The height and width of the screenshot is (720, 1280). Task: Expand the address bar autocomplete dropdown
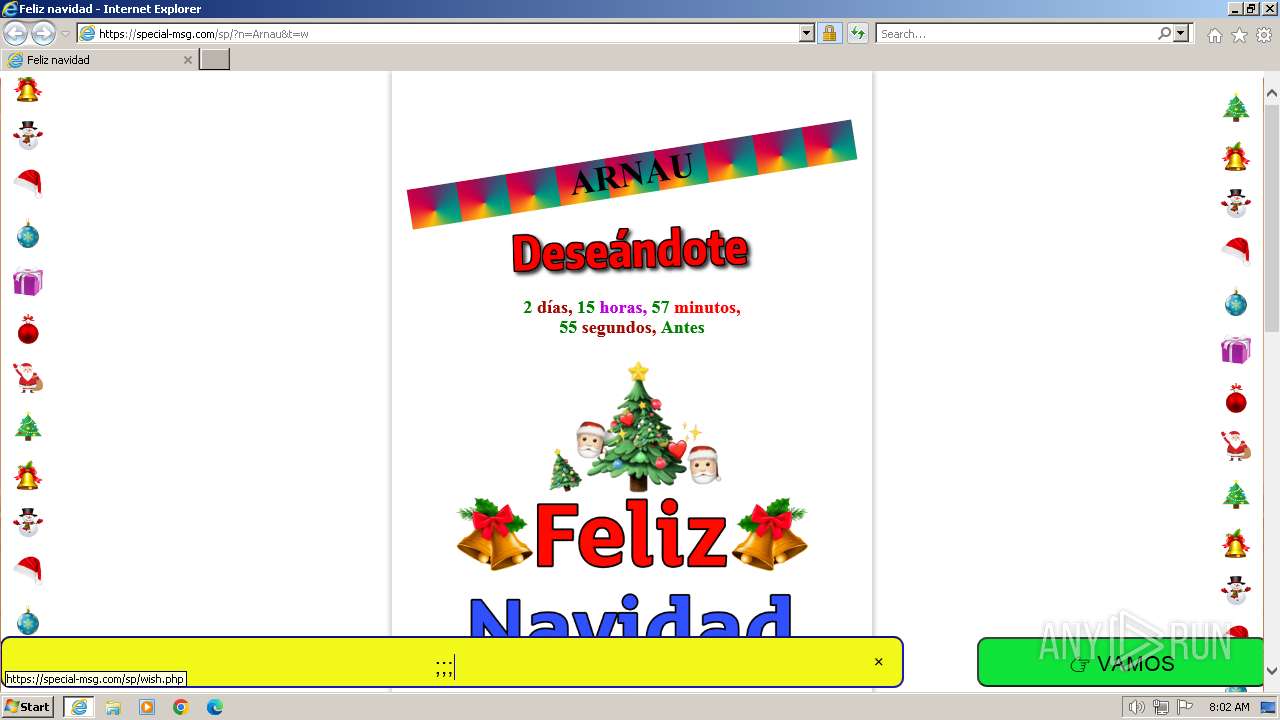pyautogui.click(x=807, y=33)
